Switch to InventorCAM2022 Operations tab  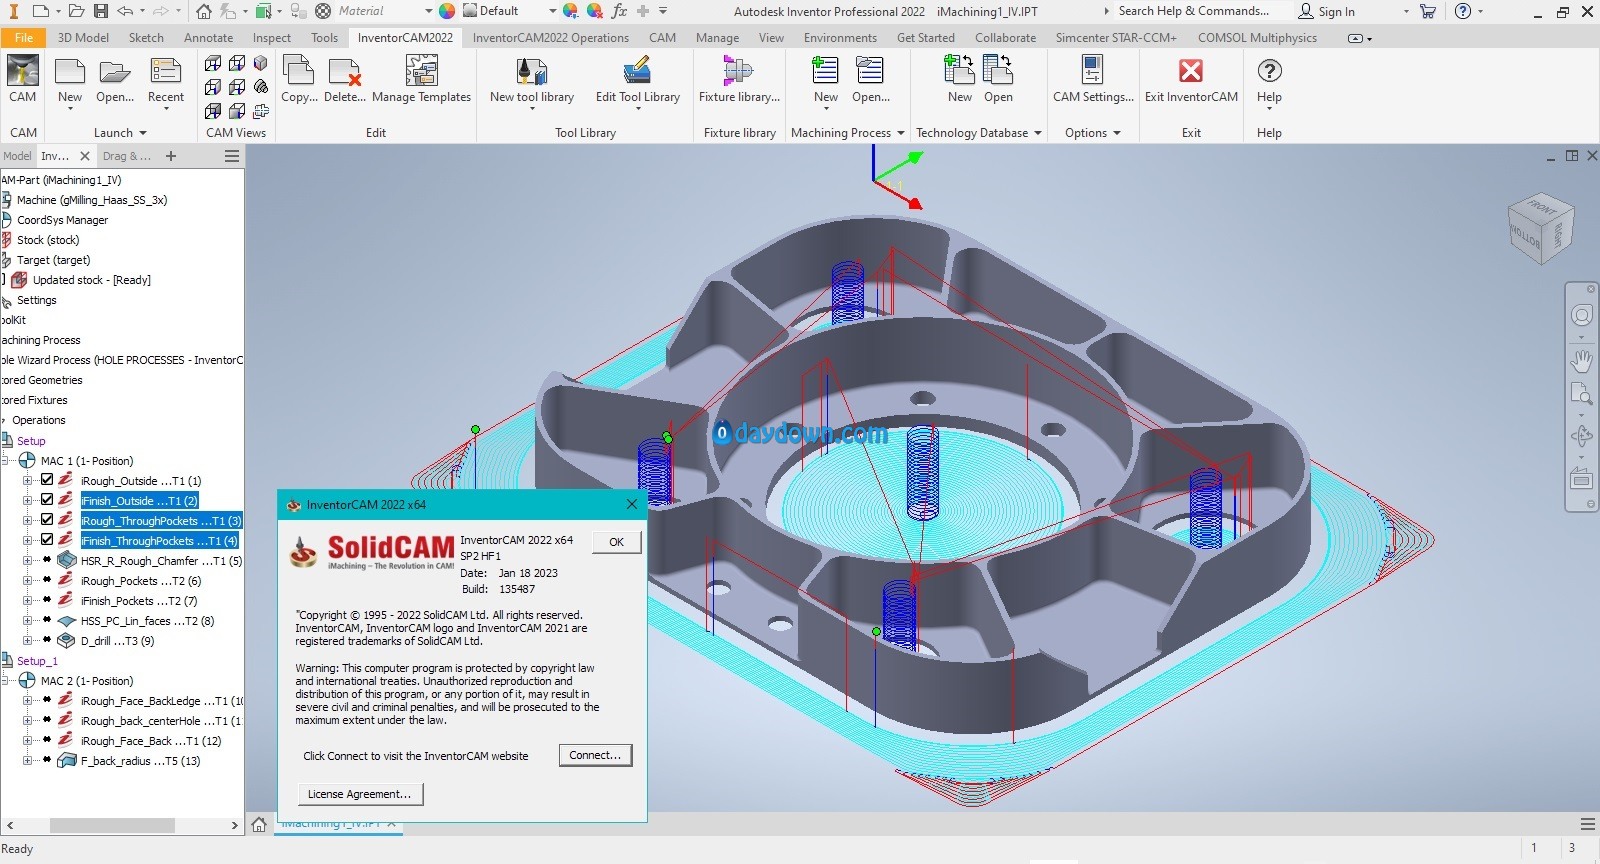[x=551, y=38]
